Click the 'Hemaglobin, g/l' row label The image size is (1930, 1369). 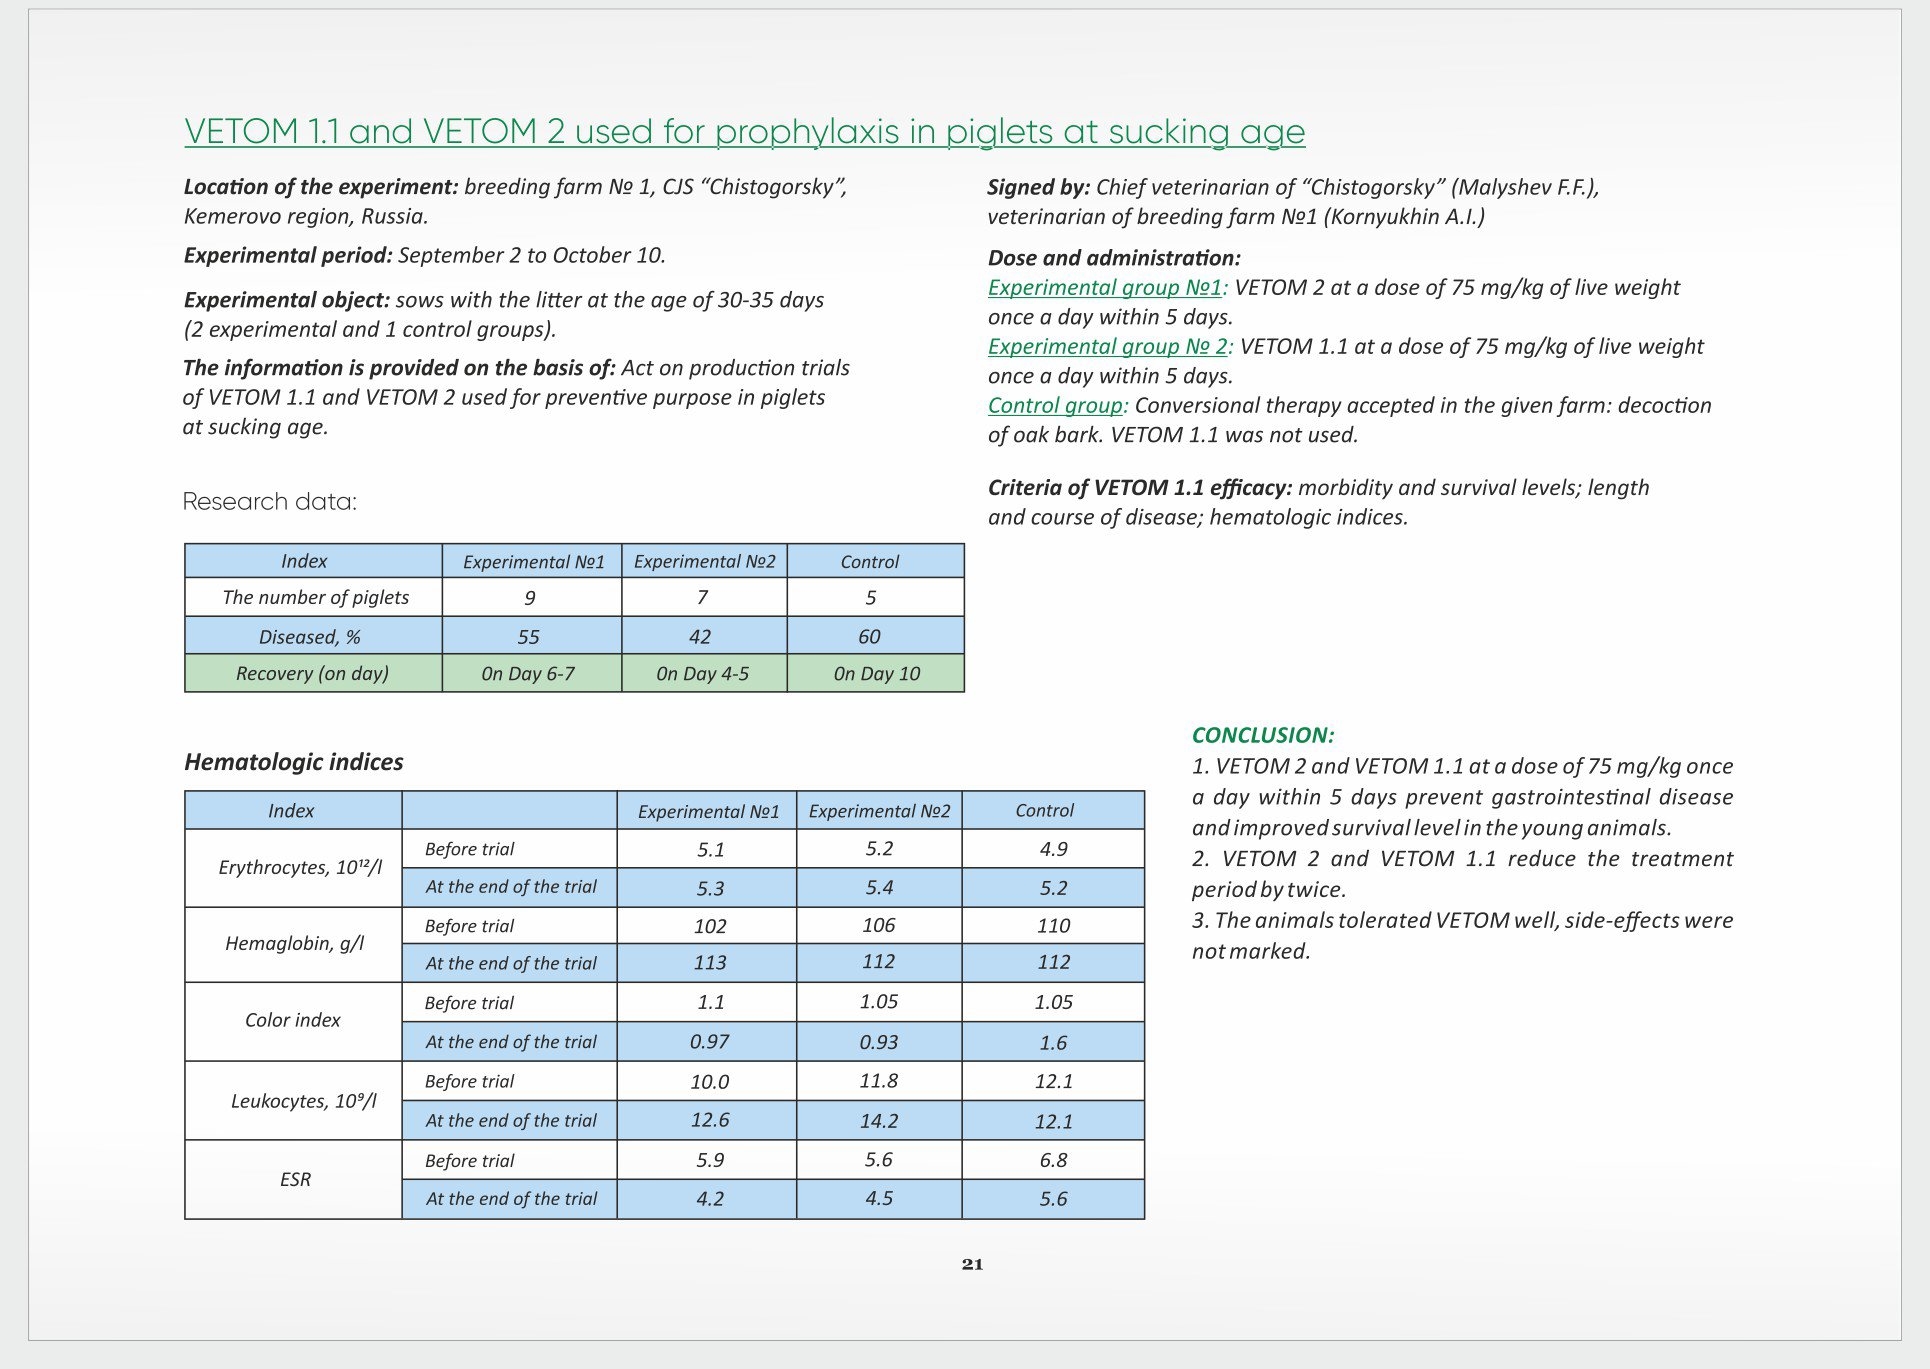pos(294,944)
